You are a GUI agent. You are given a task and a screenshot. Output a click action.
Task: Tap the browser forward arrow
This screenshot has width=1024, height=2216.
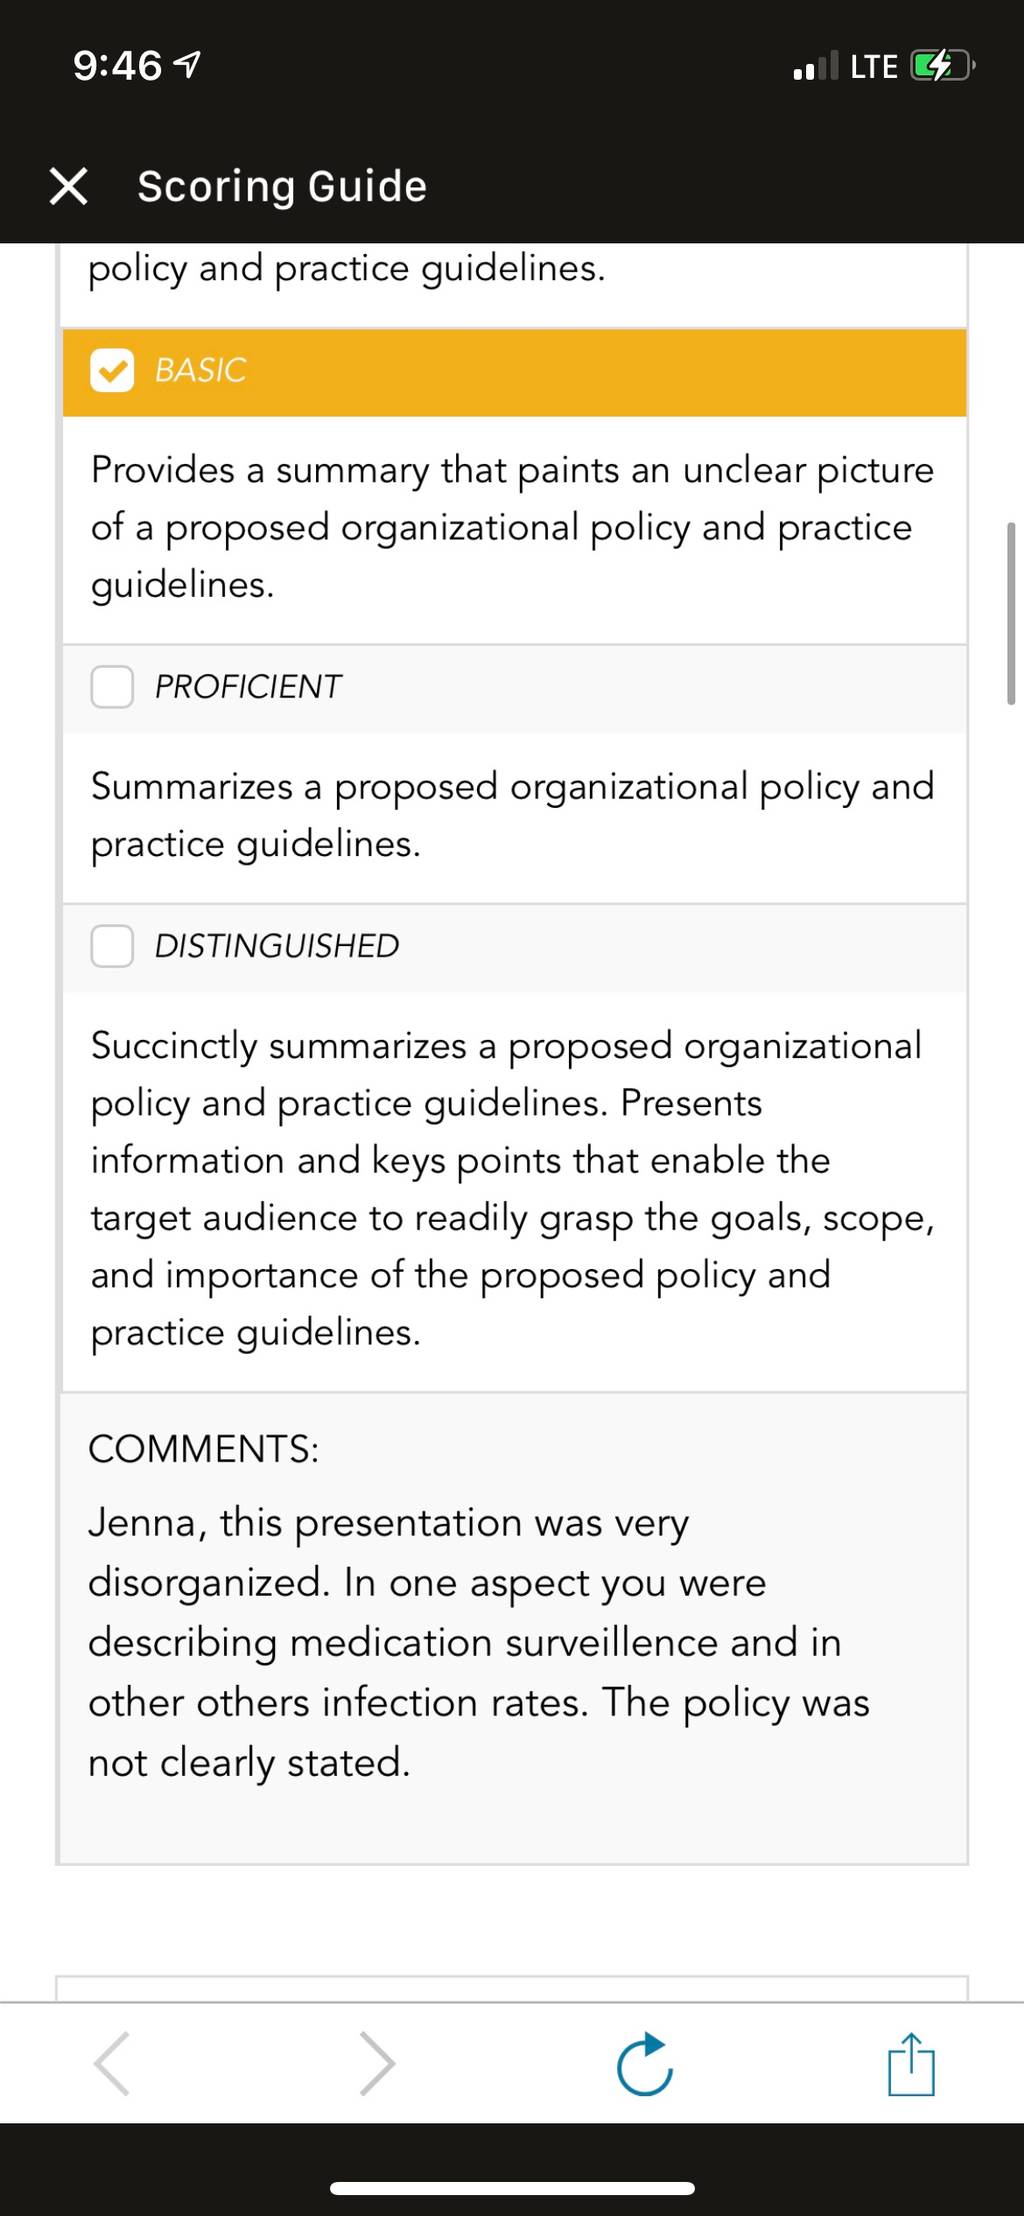pyautogui.click(x=377, y=2063)
